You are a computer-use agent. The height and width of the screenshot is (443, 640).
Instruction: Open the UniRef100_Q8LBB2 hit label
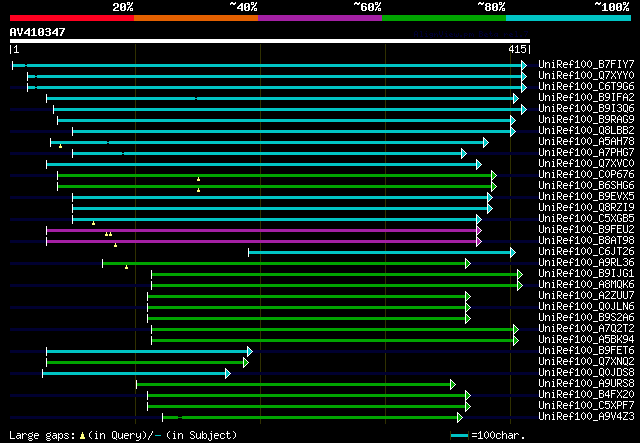pyautogui.click(x=586, y=131)
